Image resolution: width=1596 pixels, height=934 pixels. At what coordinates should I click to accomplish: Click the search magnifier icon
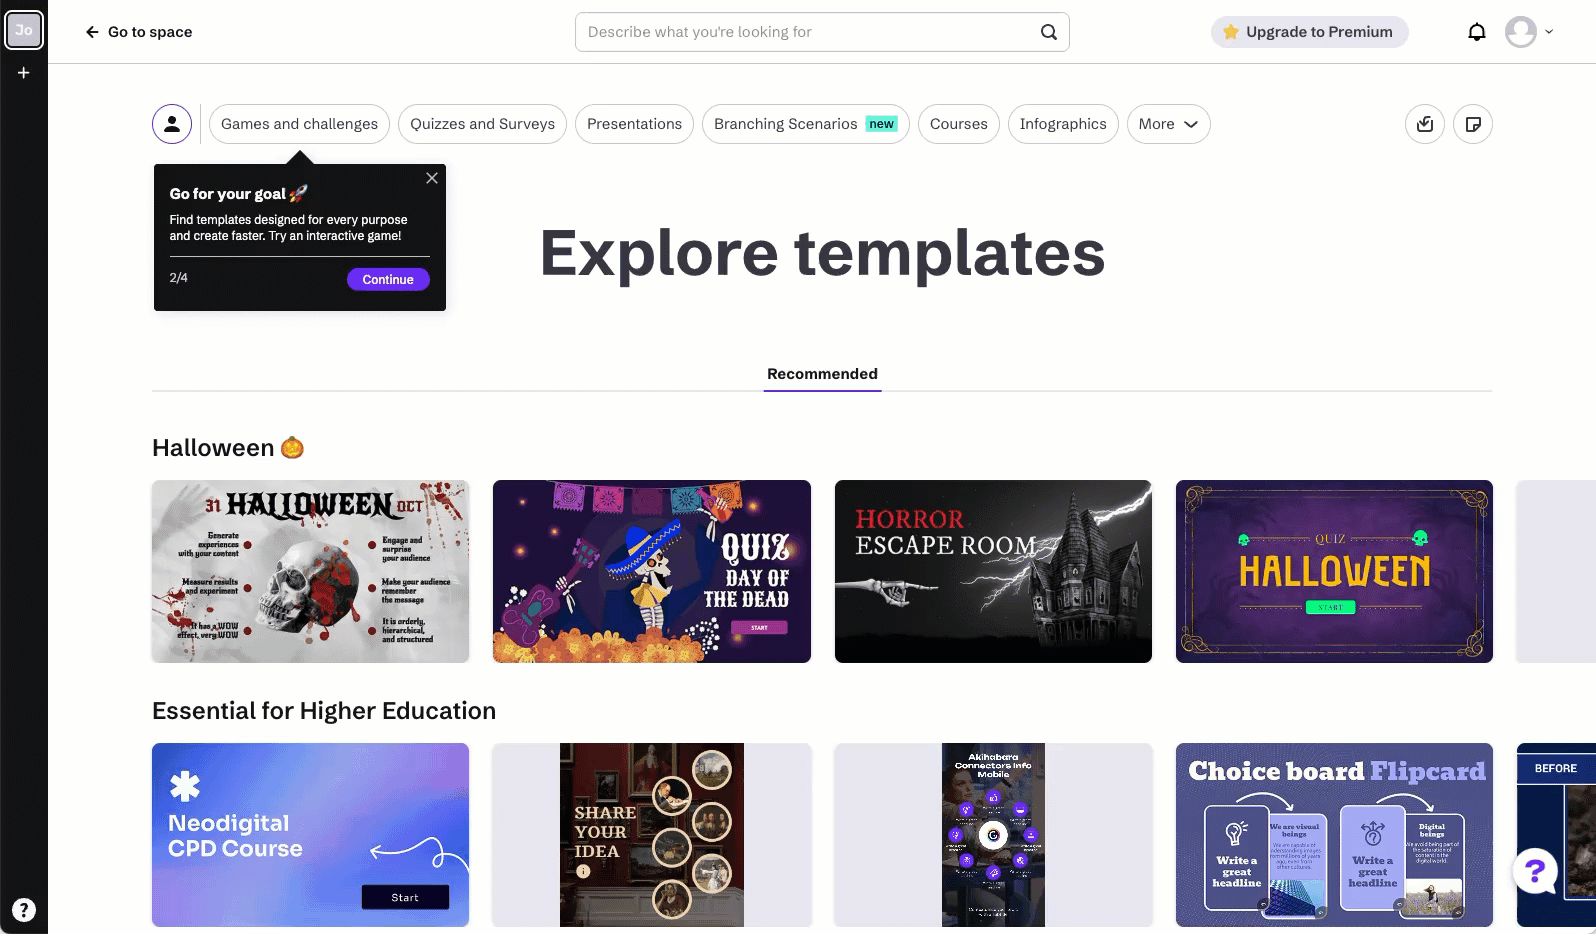click(1048, 32)
